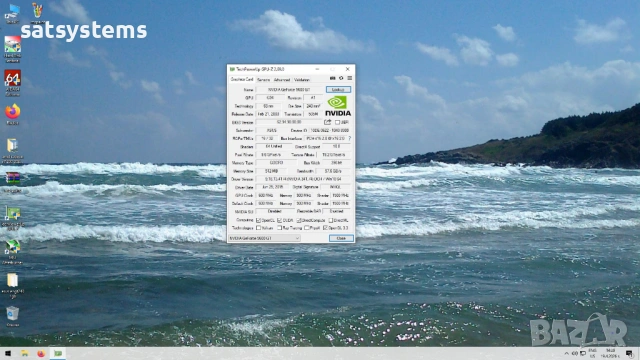The height and width of the screenshot is (360, 640).
Task: Click the BIOS export share icon
Action: click(327, 122)
